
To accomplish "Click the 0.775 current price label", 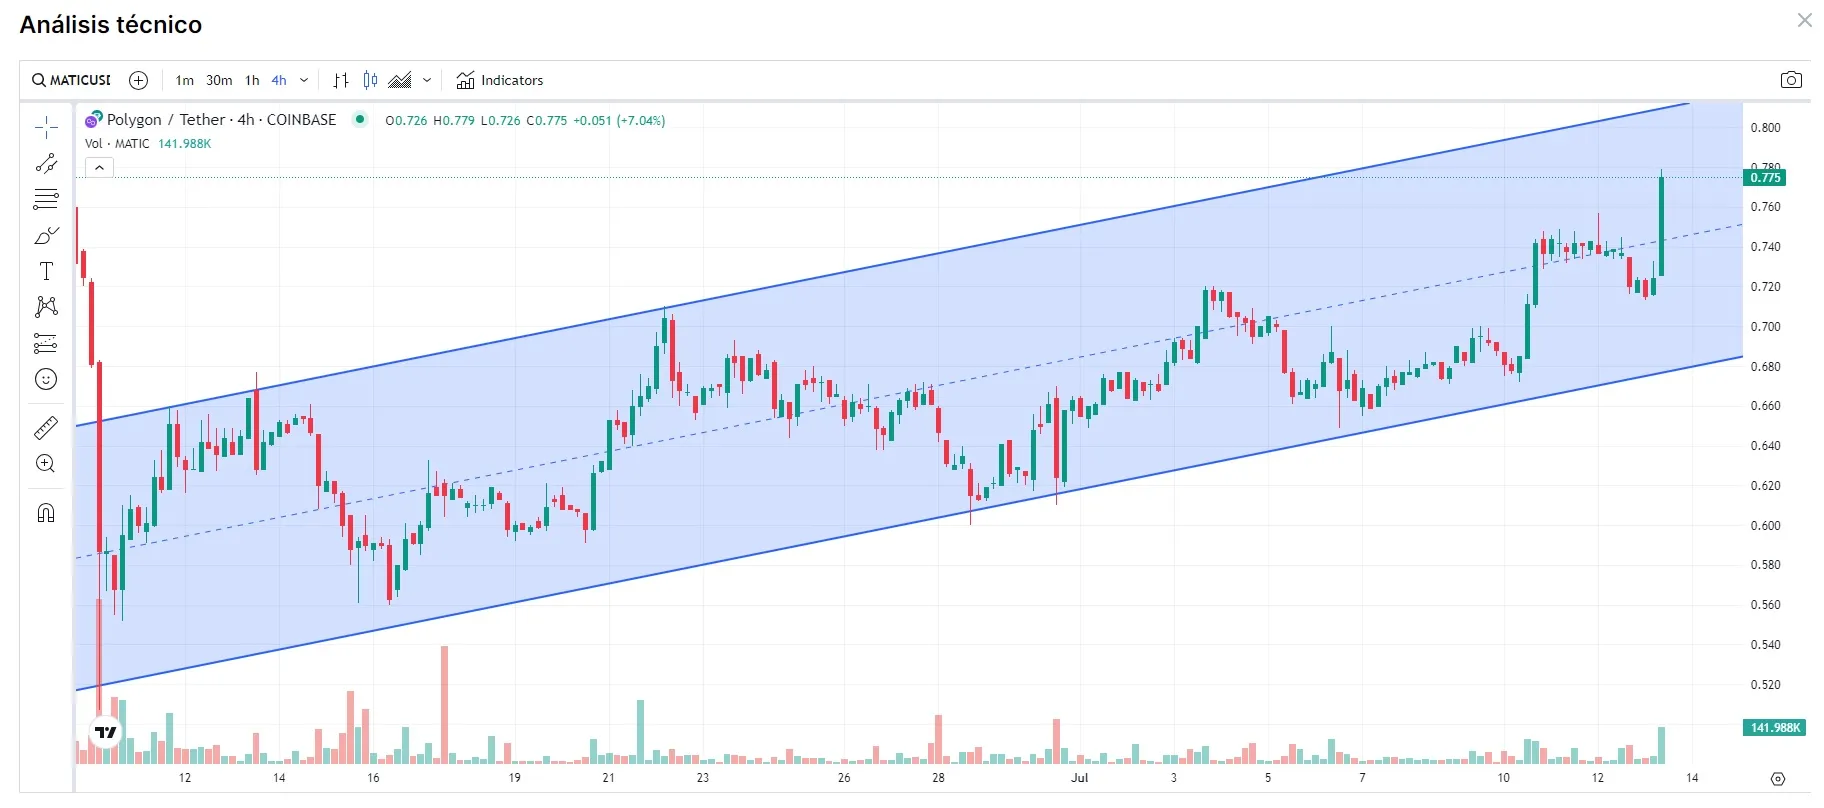I will (x=1765, y=177).
